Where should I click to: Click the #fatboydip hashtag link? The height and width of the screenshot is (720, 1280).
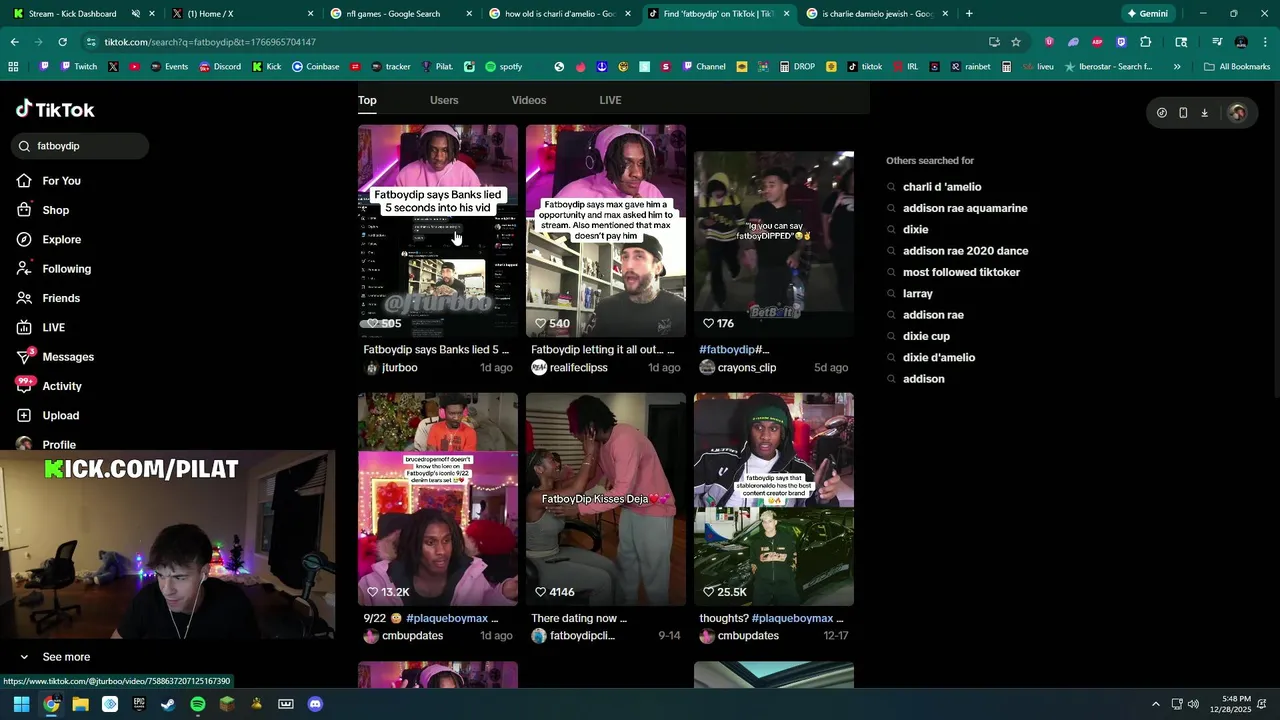[x=726, y=350]
